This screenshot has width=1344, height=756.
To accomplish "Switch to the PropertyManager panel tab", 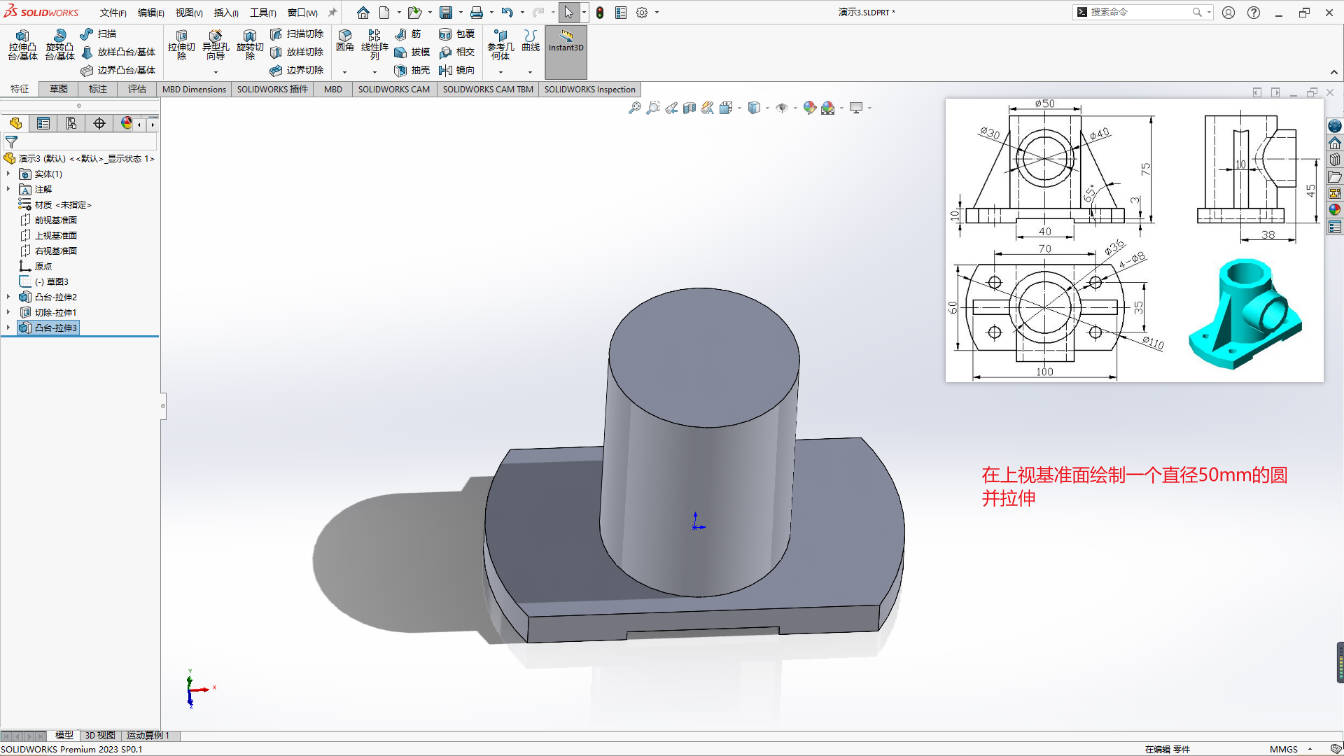I will (43, 123).
